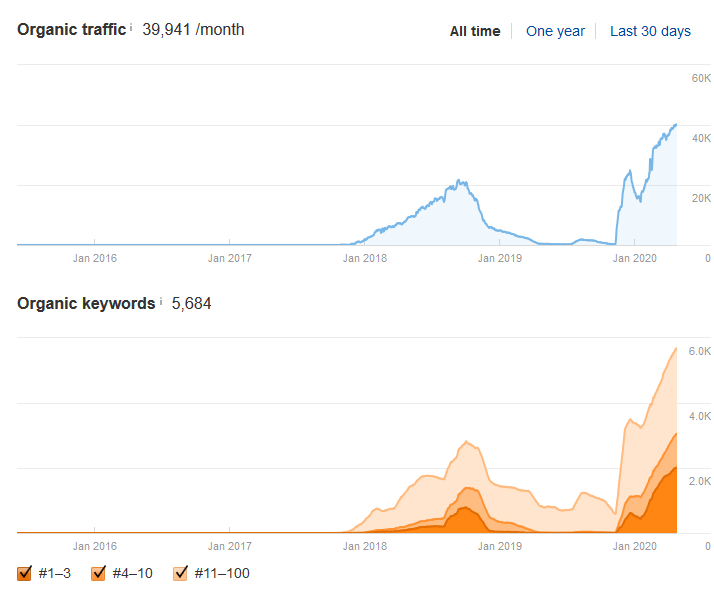714x605 pixels.
Task: Click Jan 2016 label on traffic chart
Action: [95, 258]
